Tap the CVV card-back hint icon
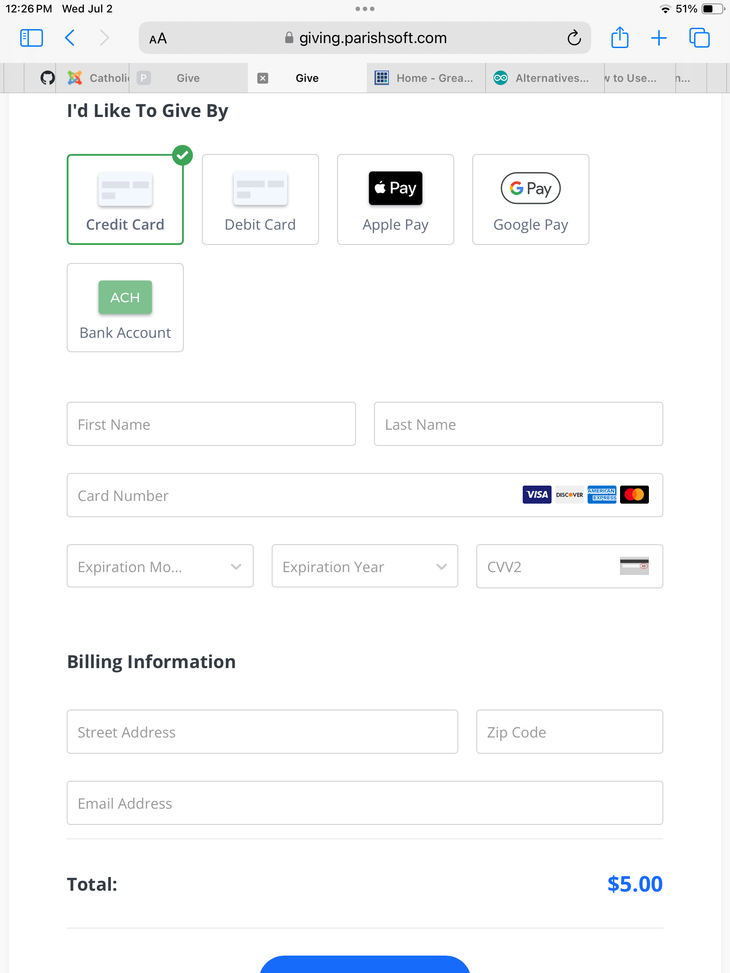The height and width of the screenshot is (973, 730). pyautogui.click(x=634, y=566)
